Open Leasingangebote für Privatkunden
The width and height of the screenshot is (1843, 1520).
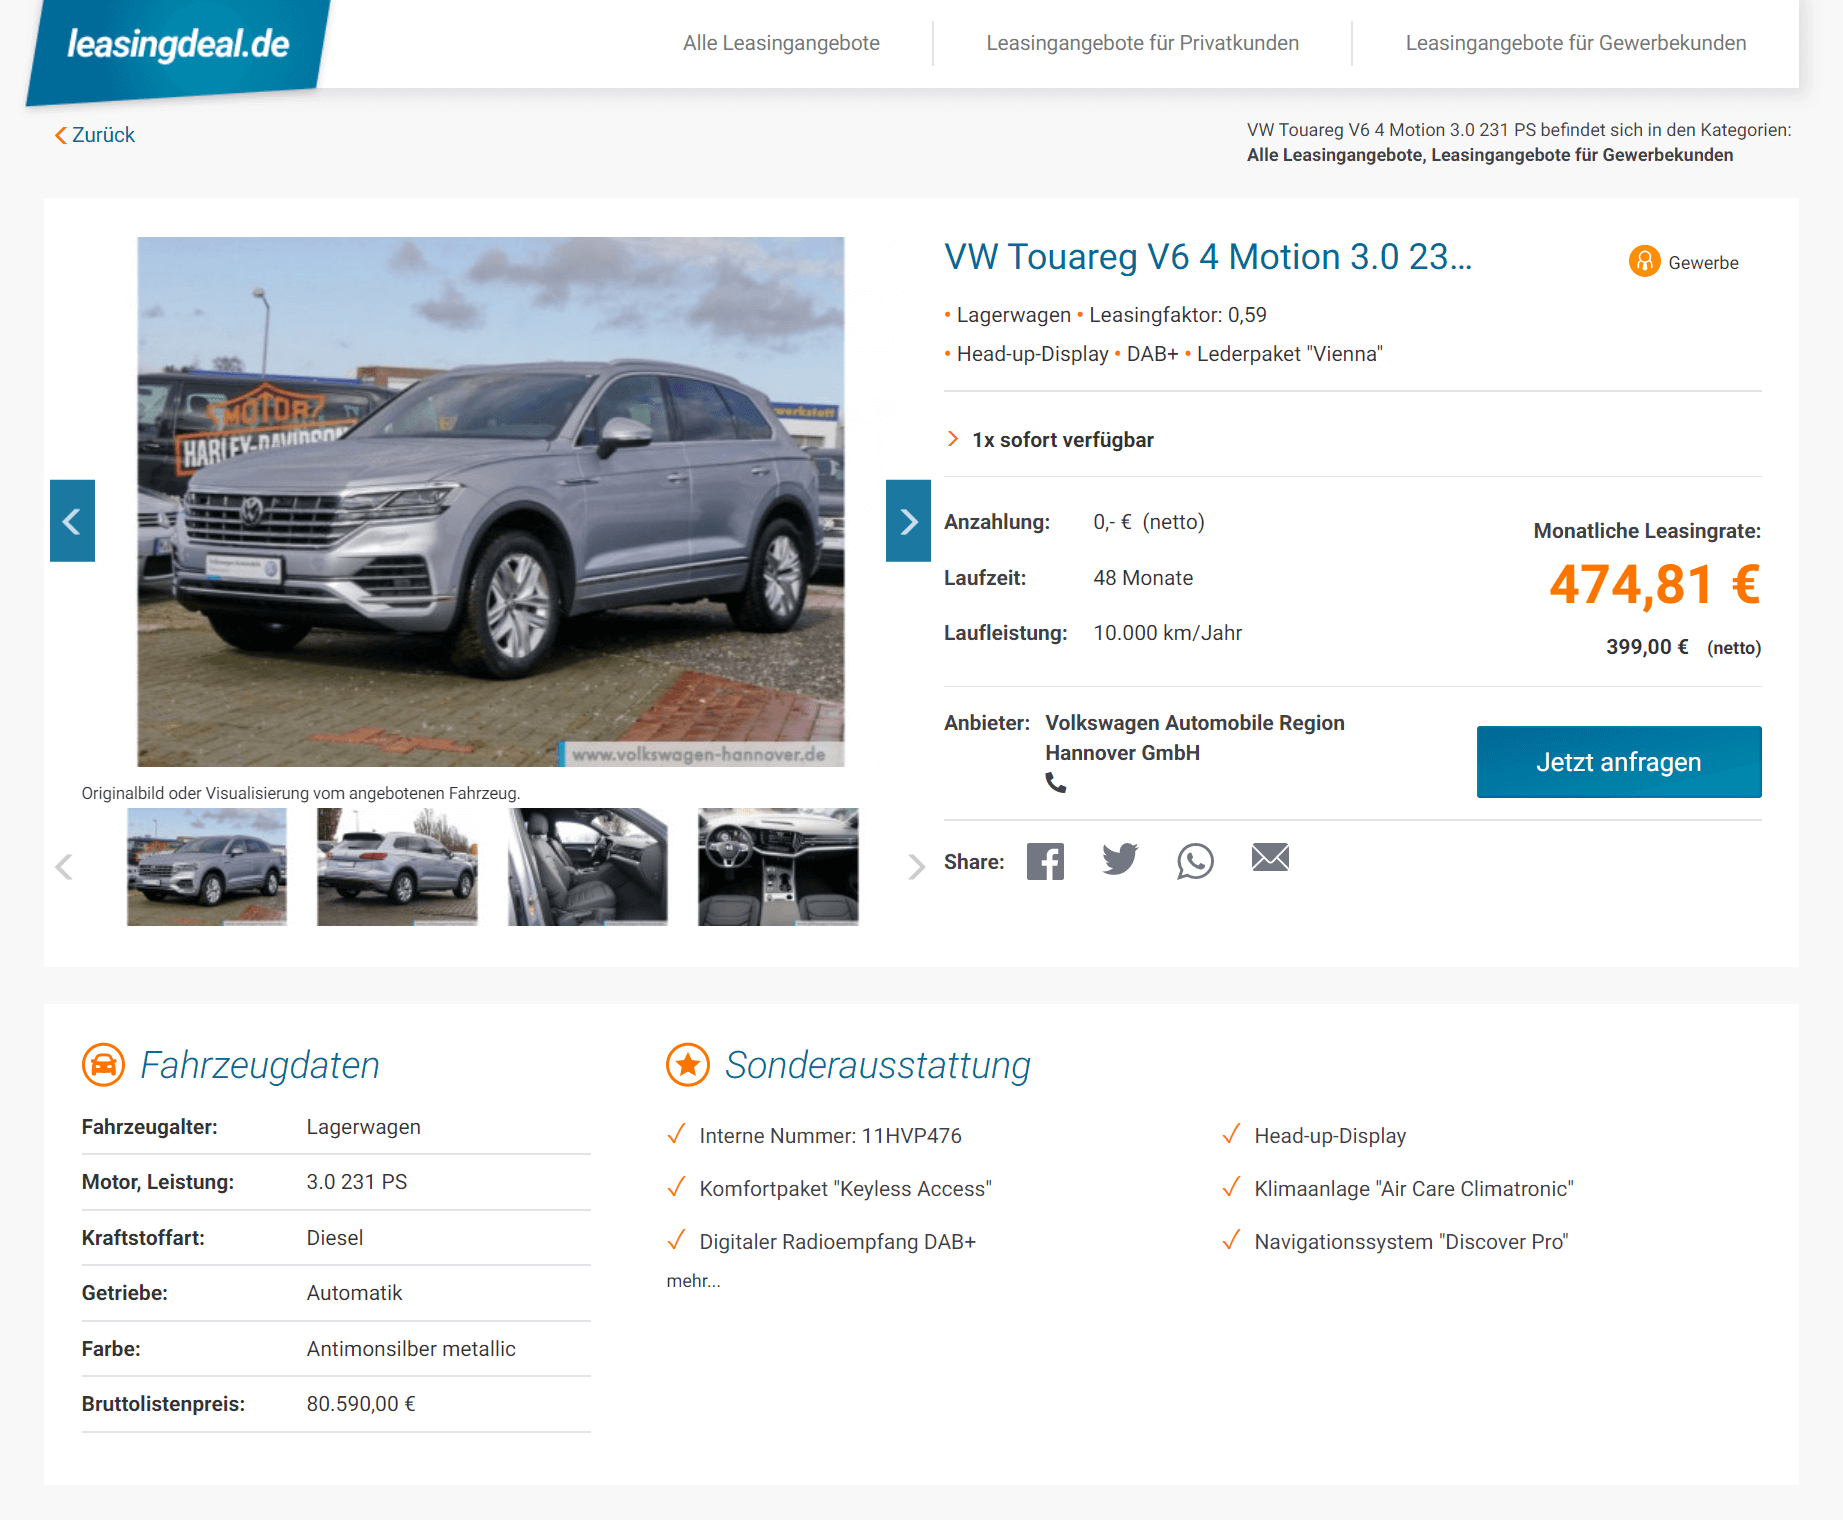1142,43
